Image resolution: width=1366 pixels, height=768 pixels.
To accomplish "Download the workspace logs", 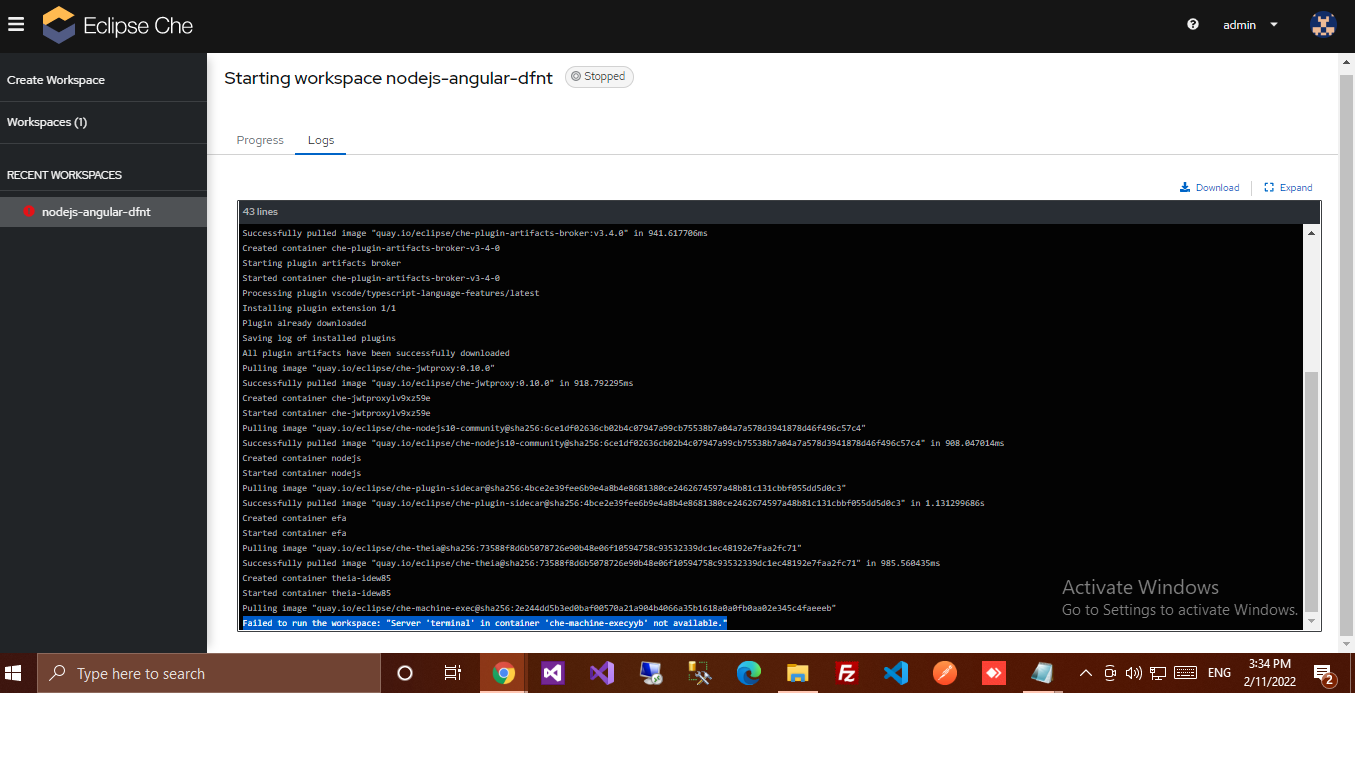I will 1210,187.
